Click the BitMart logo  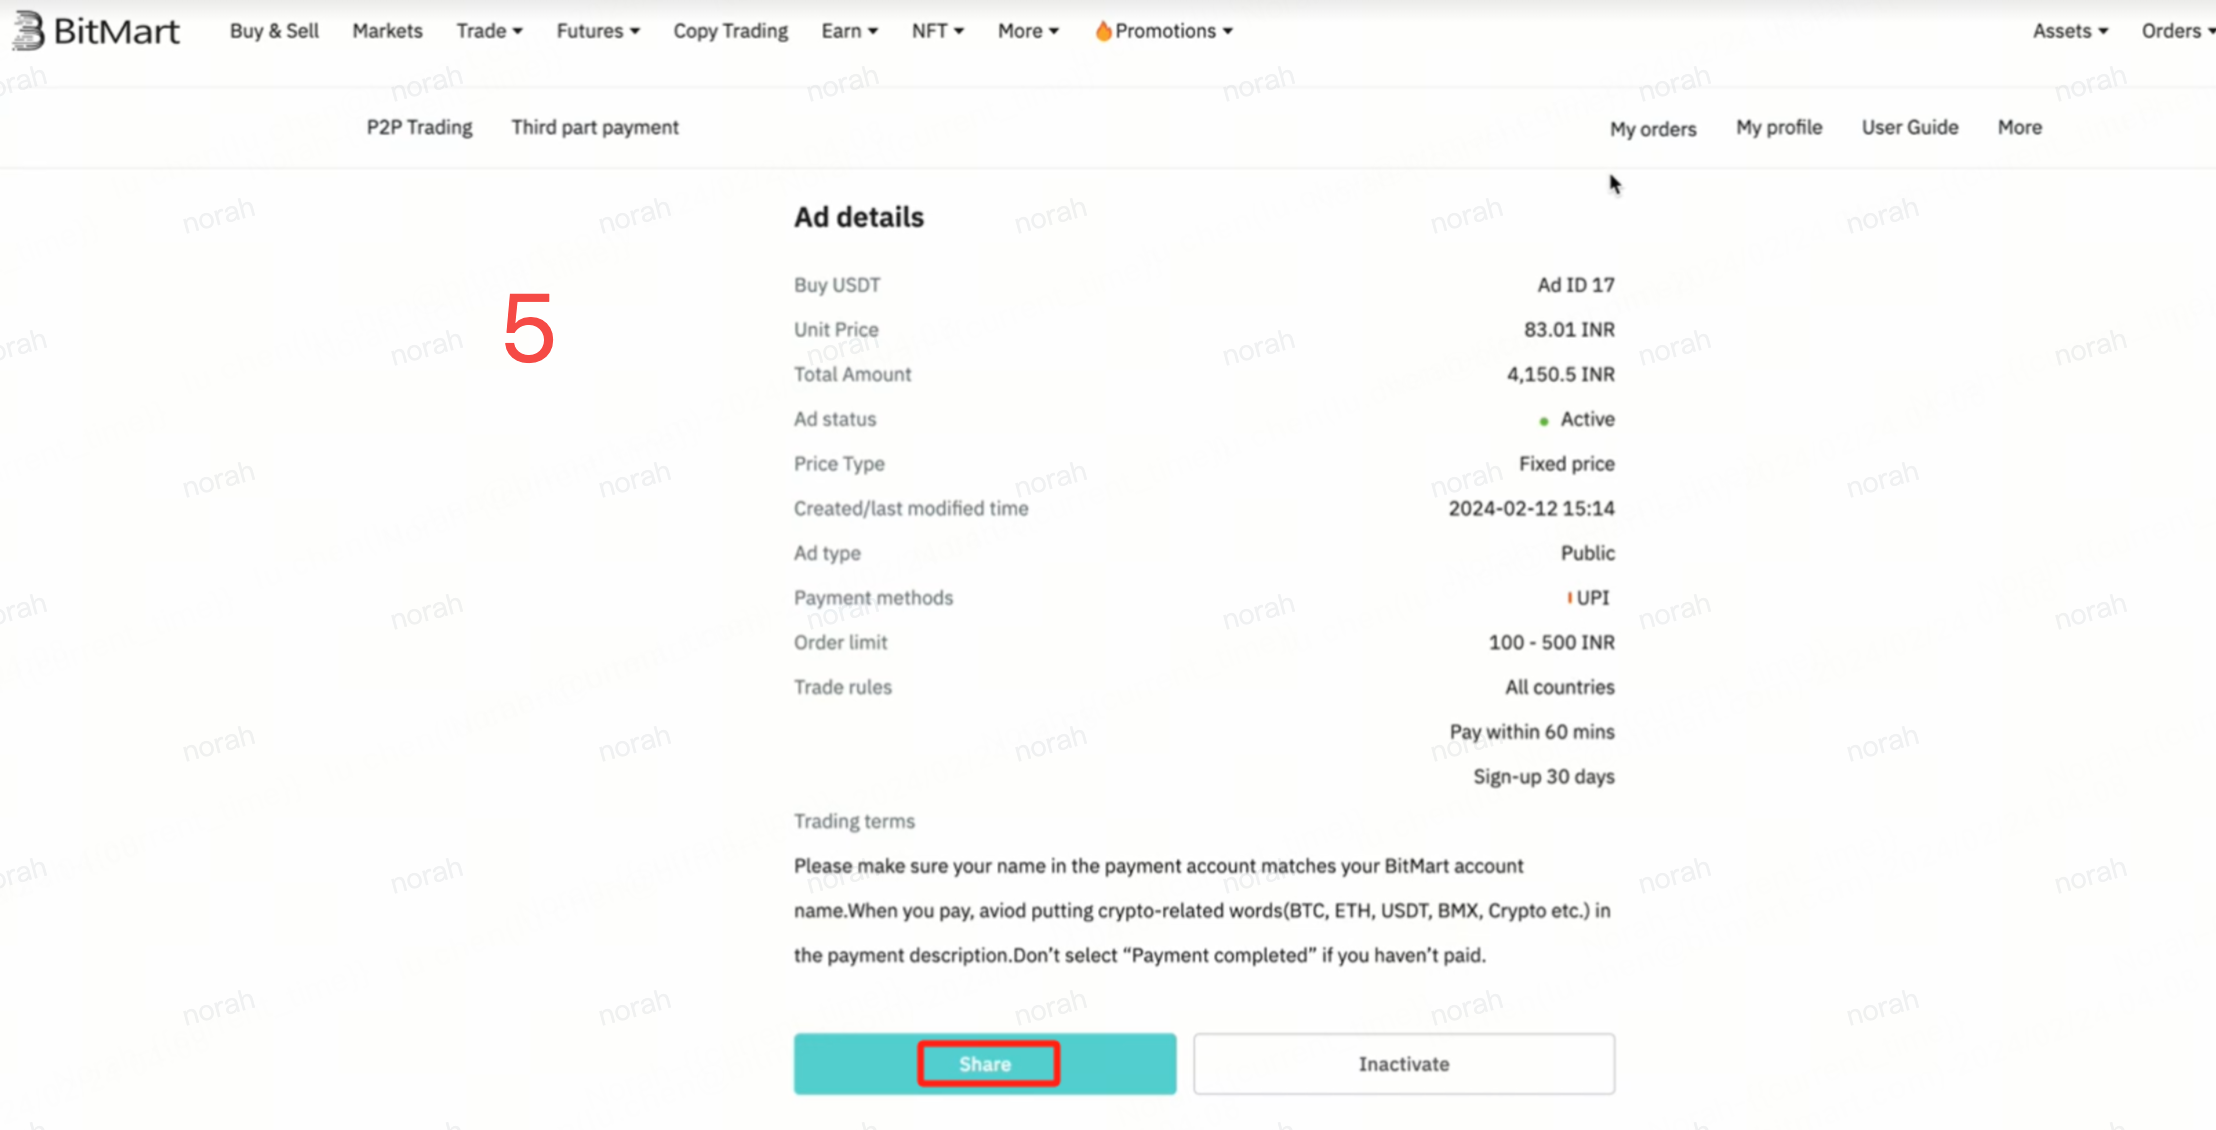[96, 31]
